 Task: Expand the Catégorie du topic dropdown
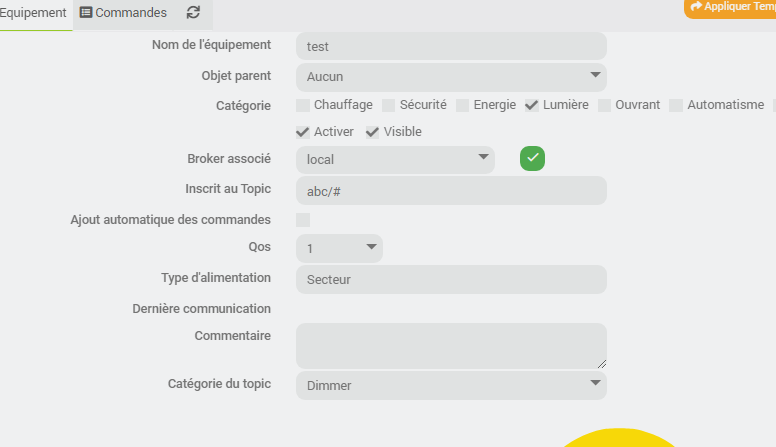(451, 385)
